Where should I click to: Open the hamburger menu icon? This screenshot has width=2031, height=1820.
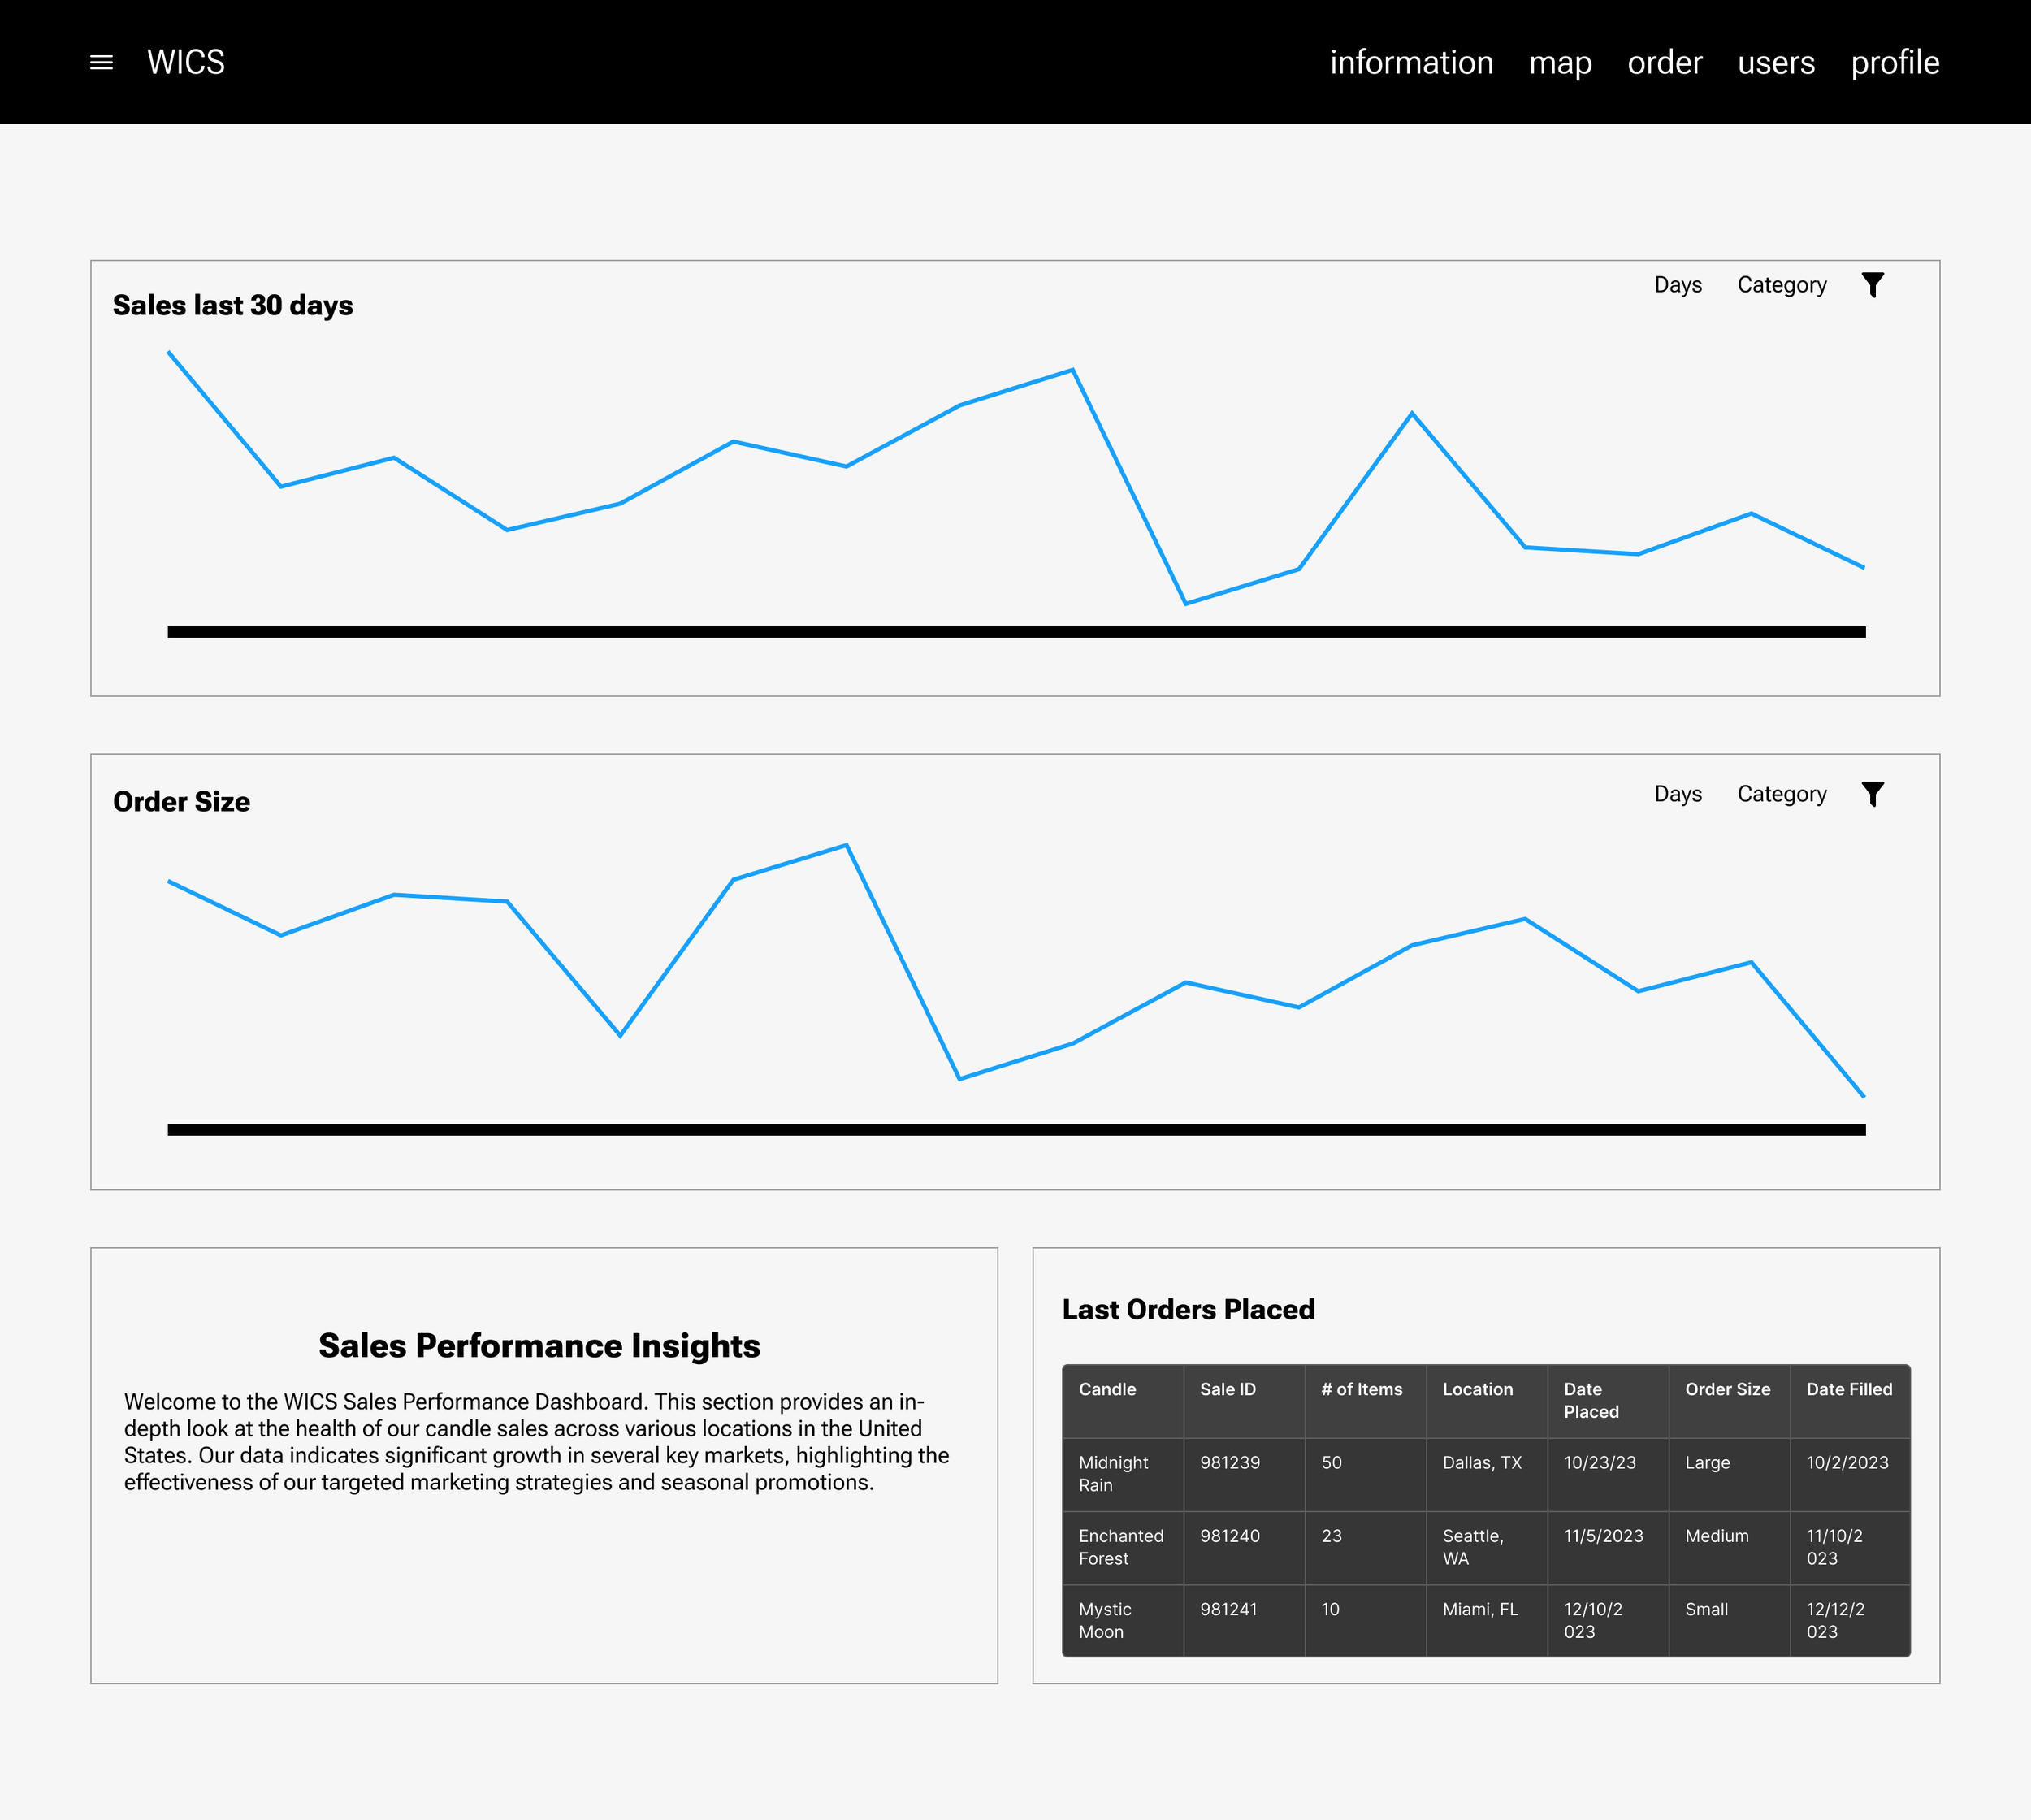tap(101, 63)
